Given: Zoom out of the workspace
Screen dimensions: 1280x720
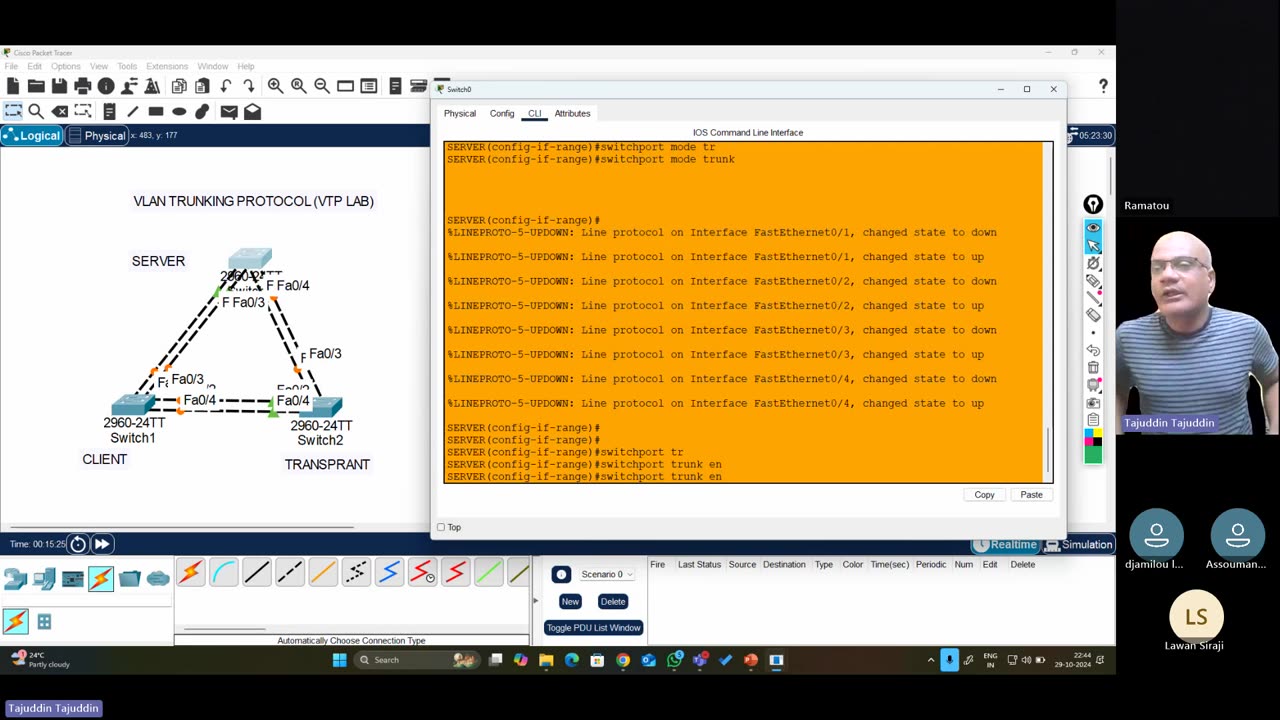Looking at the screenshot, I should click(x=322, y=86).
